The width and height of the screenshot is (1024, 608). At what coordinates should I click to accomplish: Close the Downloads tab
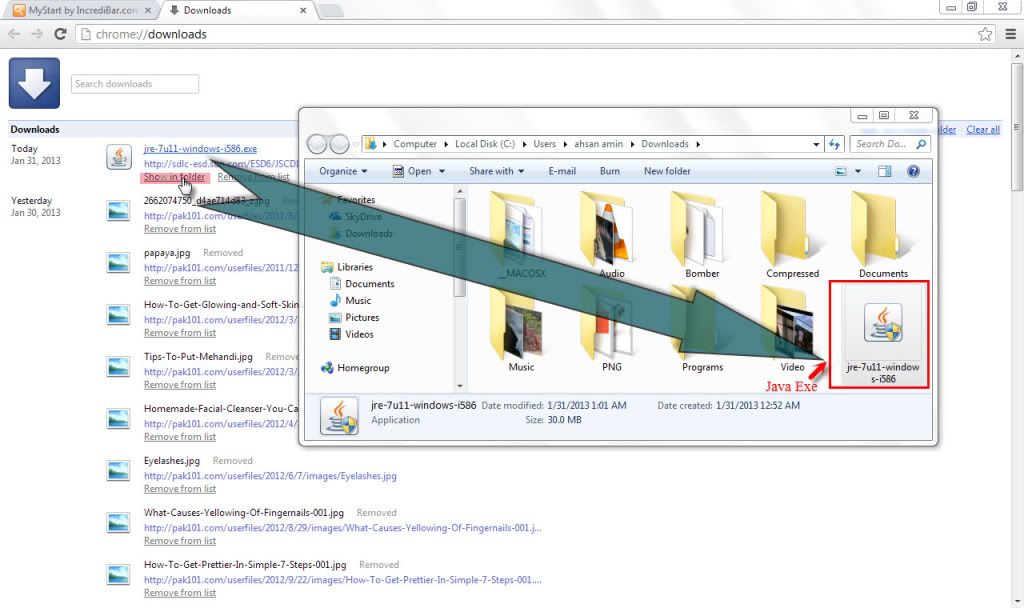pos(303,10)
